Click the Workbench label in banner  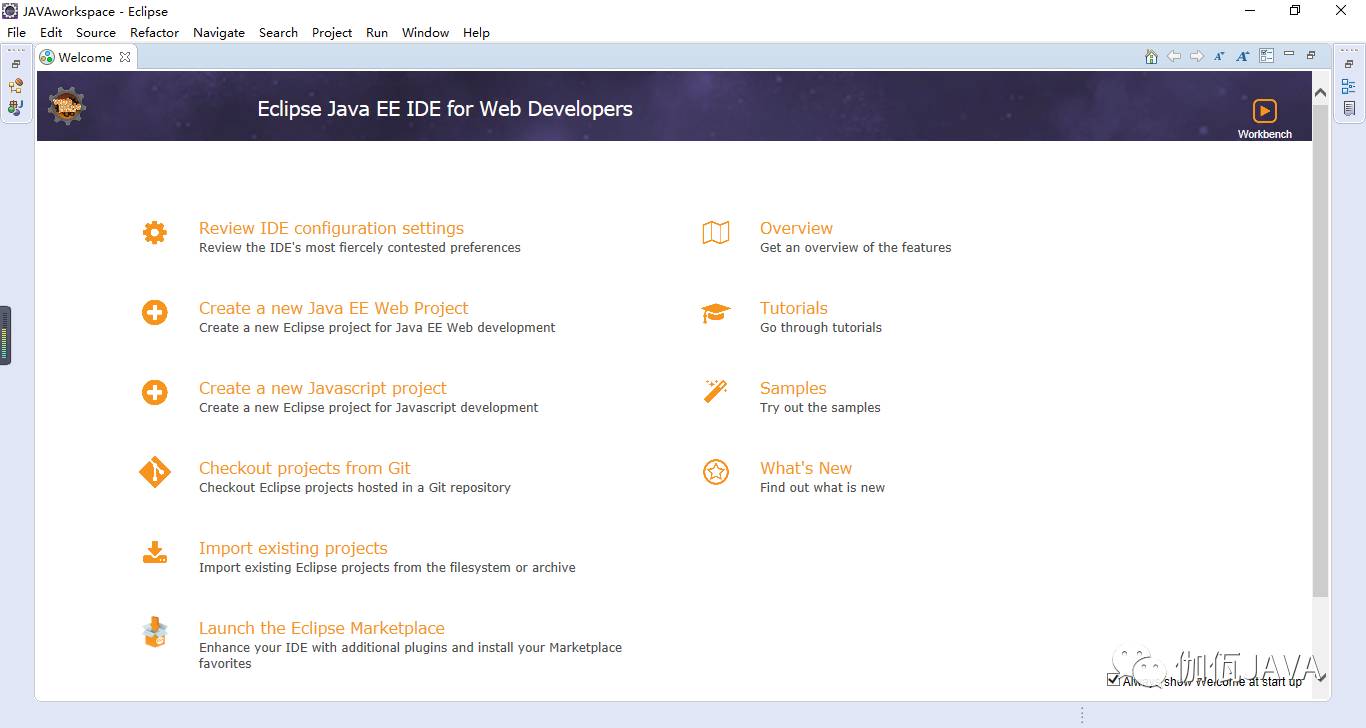click(1264, 134)
